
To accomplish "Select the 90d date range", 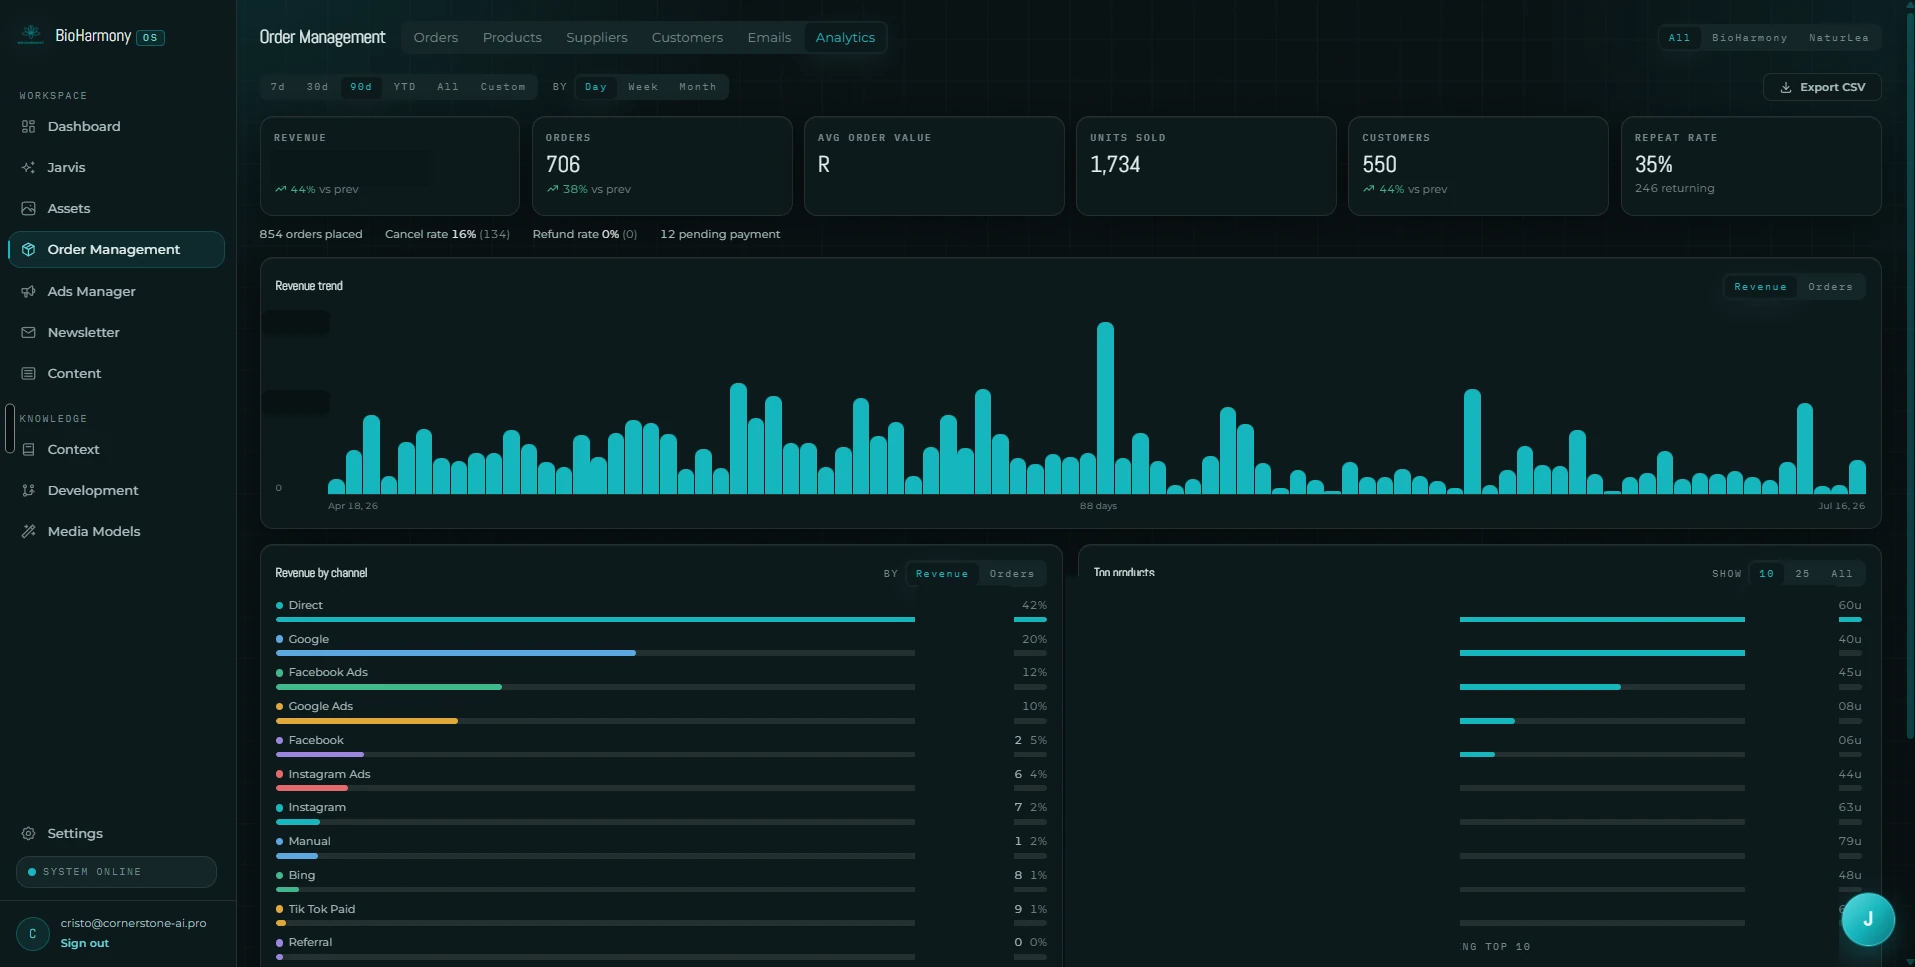I will pos(361,87).
